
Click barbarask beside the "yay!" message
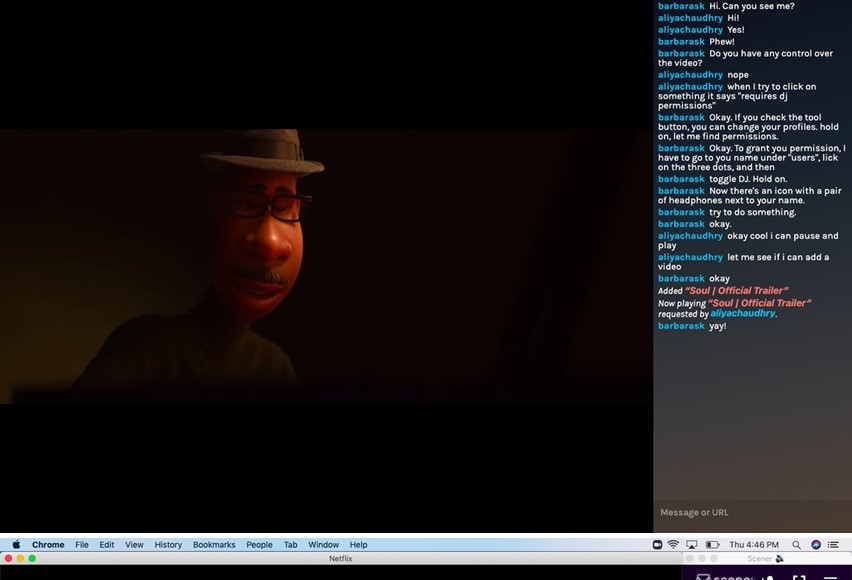(681, 326)
